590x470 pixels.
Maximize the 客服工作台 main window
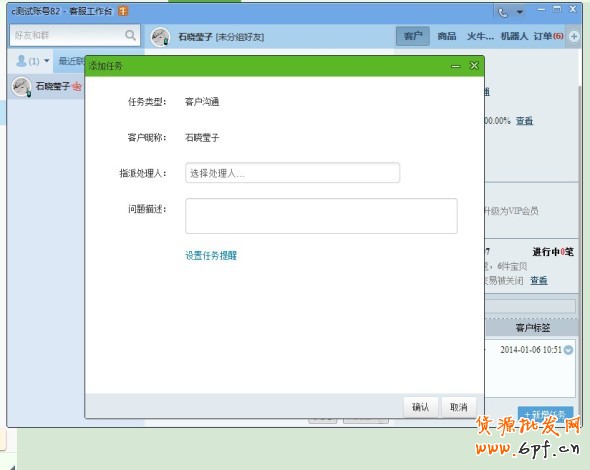pos(557,9)
